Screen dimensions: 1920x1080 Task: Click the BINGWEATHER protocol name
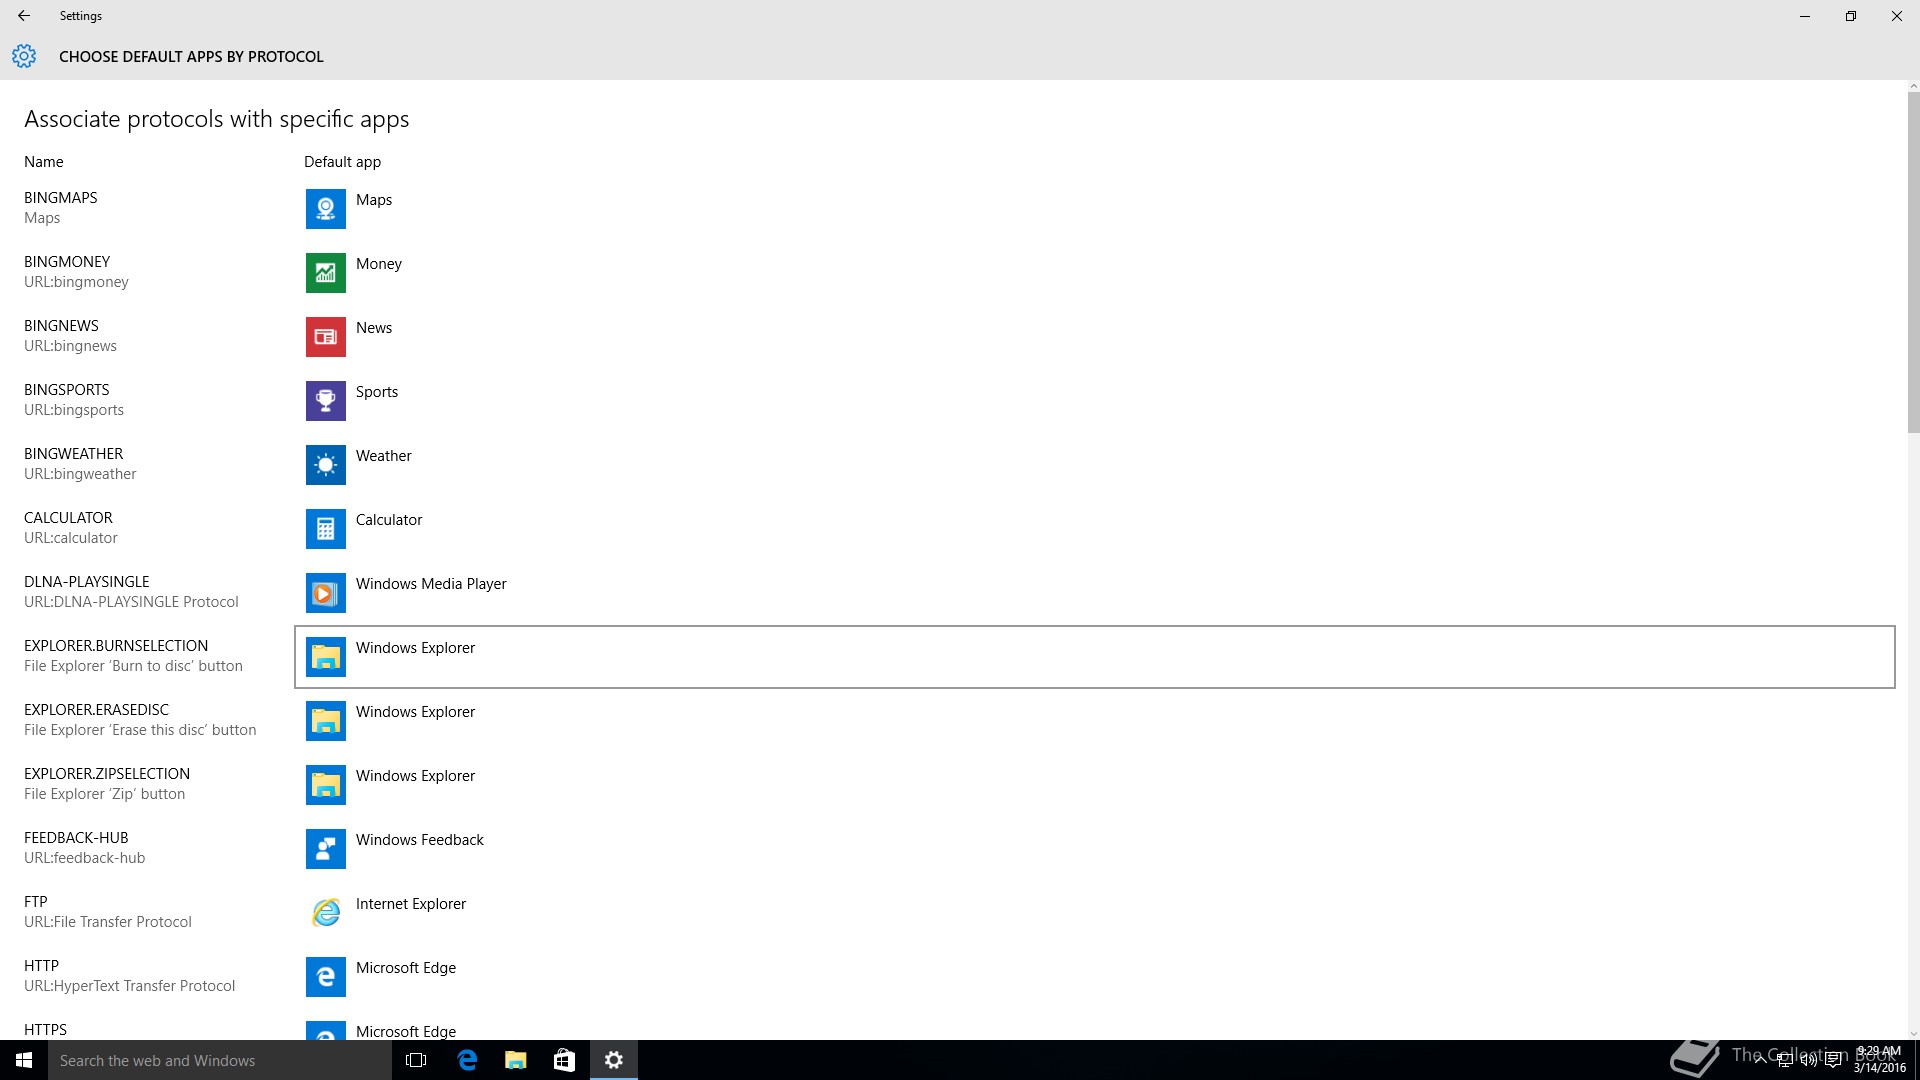[x=74, y=454]
